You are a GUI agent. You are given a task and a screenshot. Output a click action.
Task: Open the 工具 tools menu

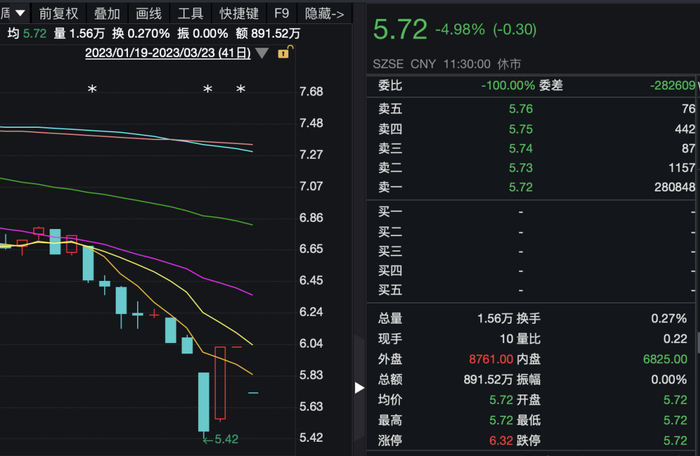click(190, 14)
